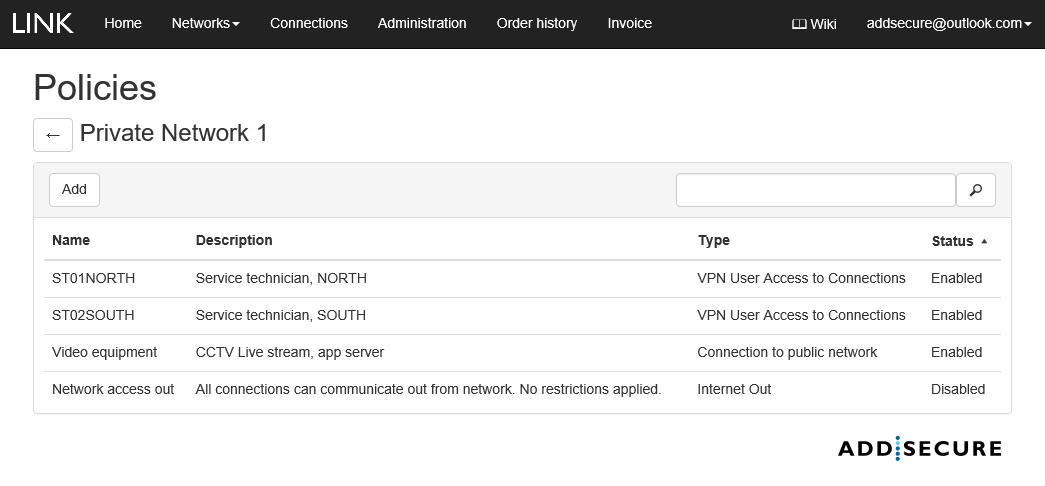
Task: Sort by Status column arrow
Action: pyautogui.click(x=984, y=241)
